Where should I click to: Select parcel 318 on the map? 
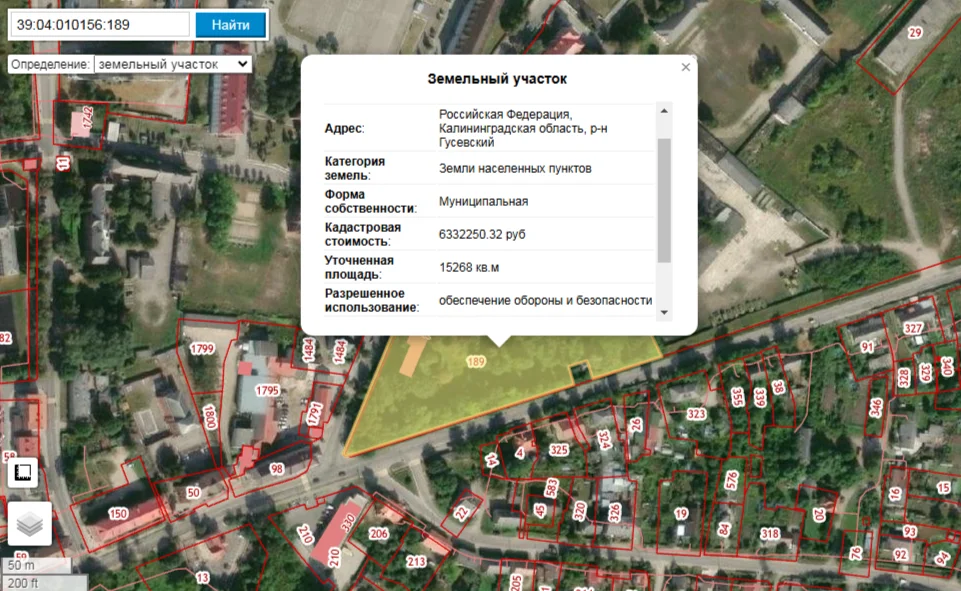pyautogui.click(x=770, y=533)
